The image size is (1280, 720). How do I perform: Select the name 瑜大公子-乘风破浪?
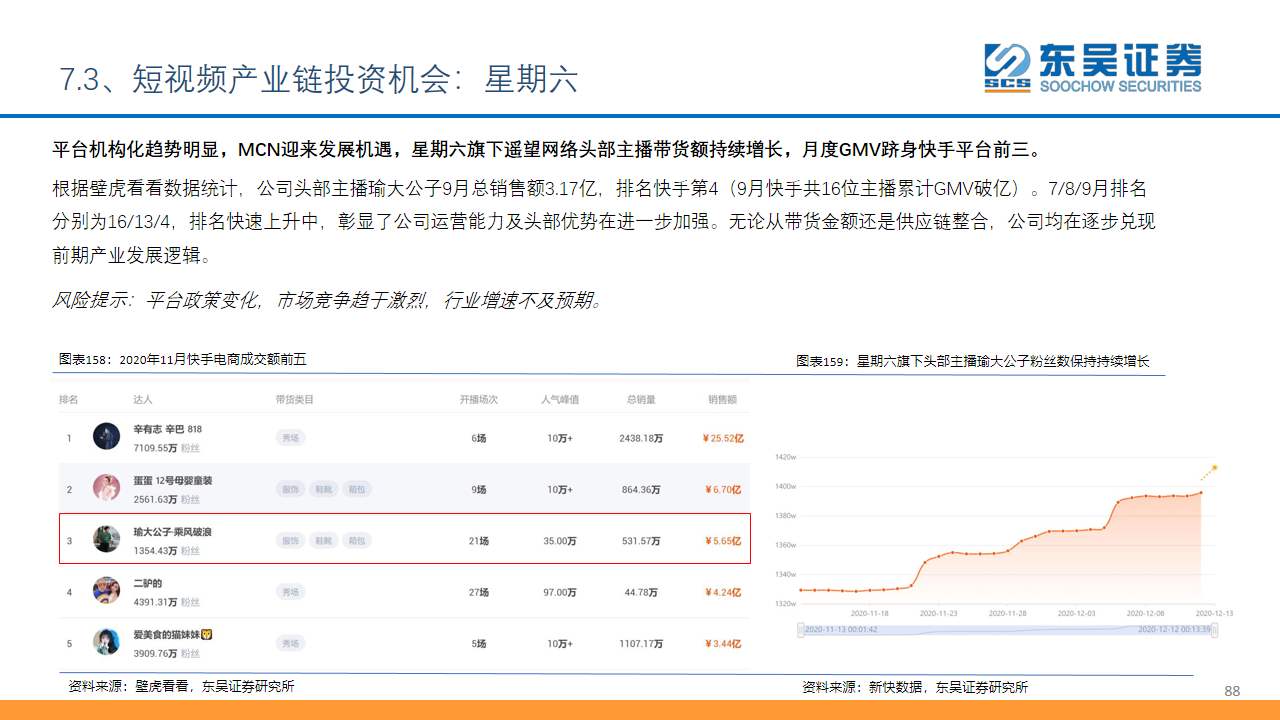pyautogui.click(x=172, y=532)
